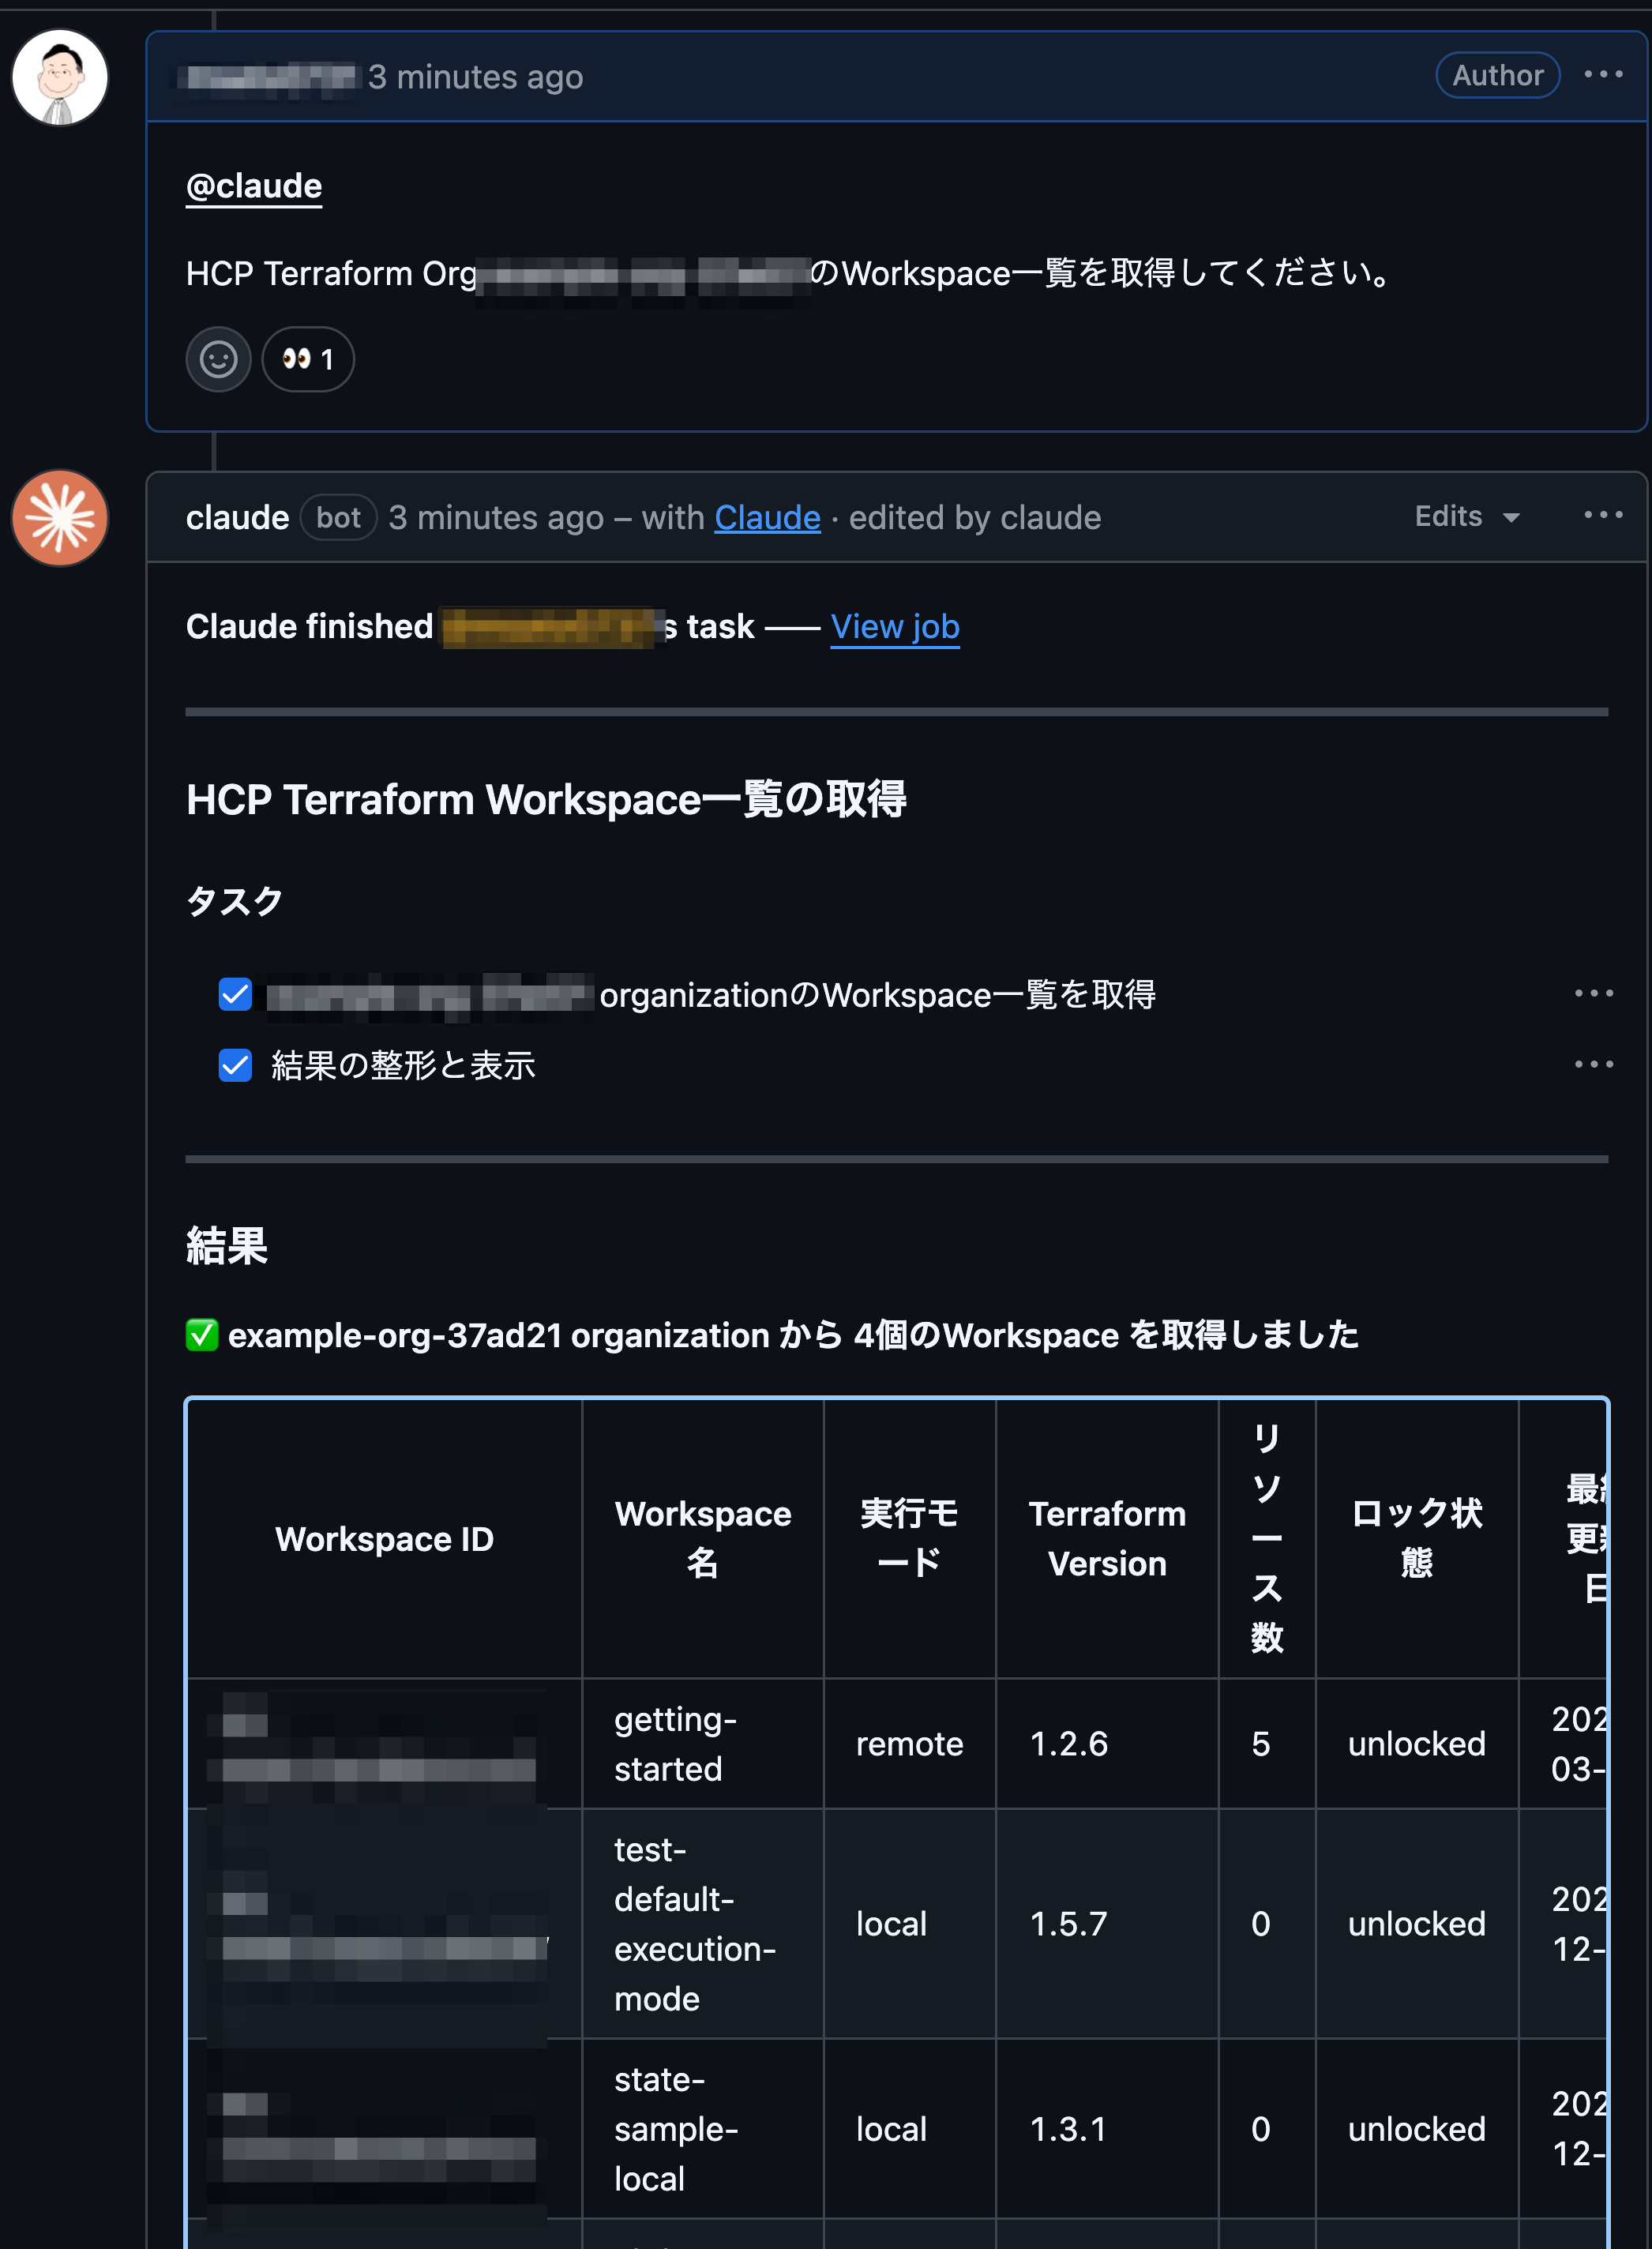Screen dimensions: 1652x2249
Task: Follow the View job link
Action: click(x=895, y=626)
